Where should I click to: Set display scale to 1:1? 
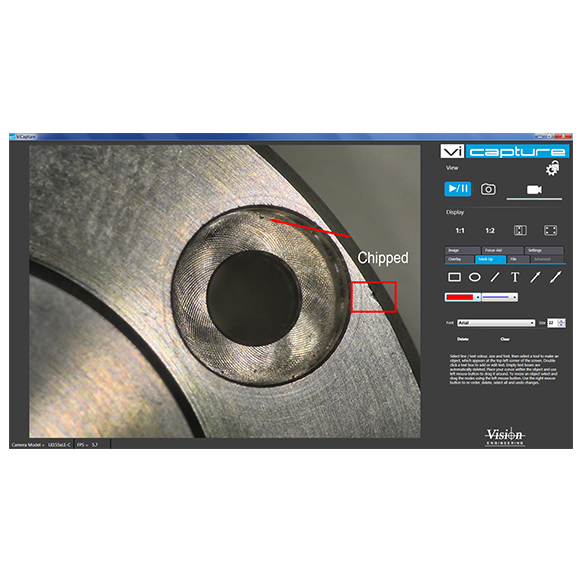tap(460, 230)
